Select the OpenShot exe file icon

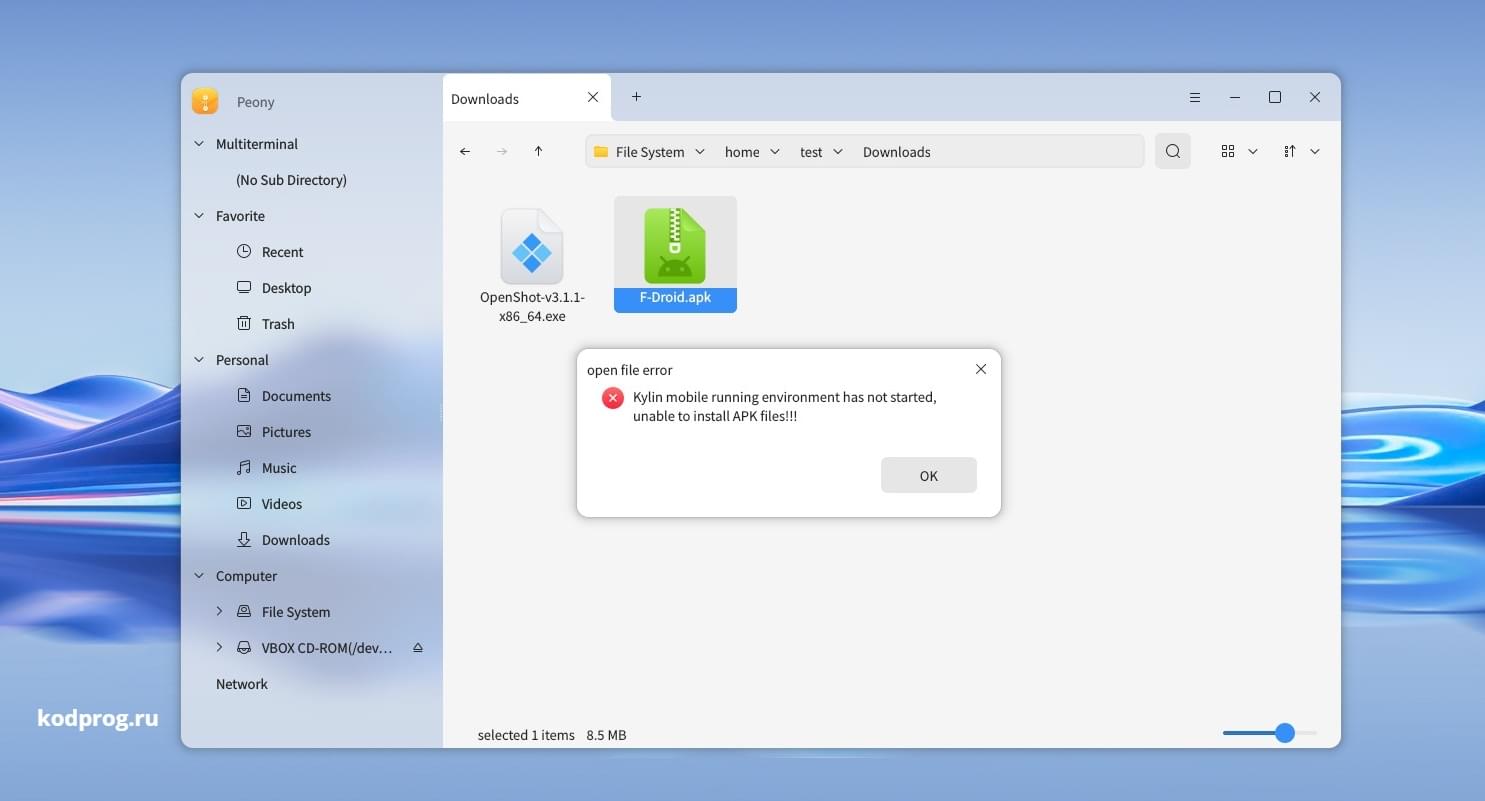pyautogui.click(x=532, y=246)
